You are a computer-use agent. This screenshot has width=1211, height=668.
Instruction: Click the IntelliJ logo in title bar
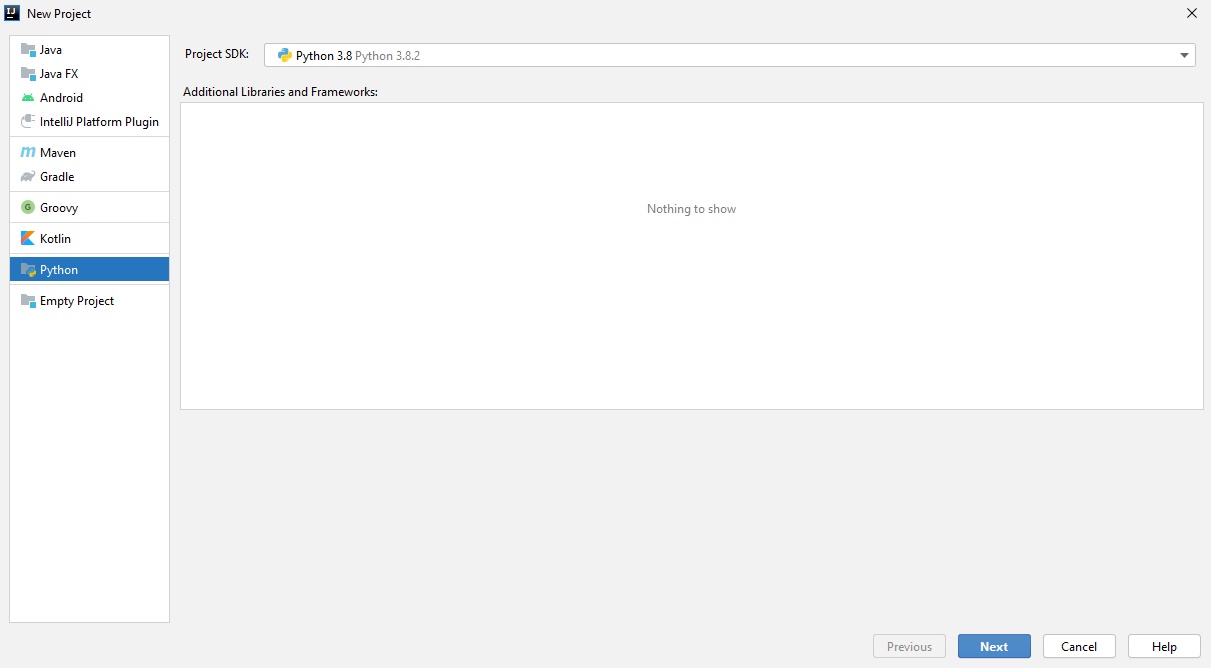point(12,13)
